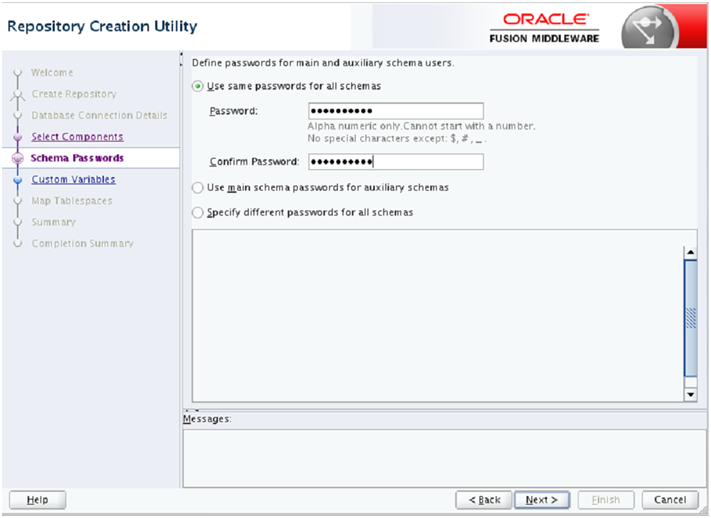
Task: Click the Cancel button
Action: pos(670,500)
